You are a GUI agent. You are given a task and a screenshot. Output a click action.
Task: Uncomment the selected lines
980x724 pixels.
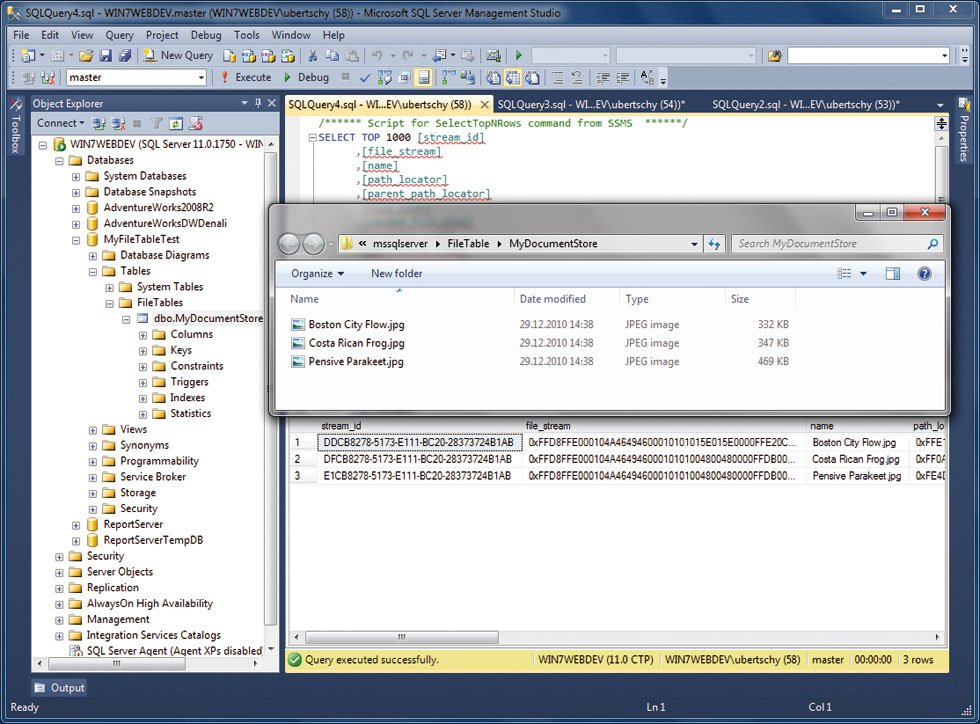577,78
